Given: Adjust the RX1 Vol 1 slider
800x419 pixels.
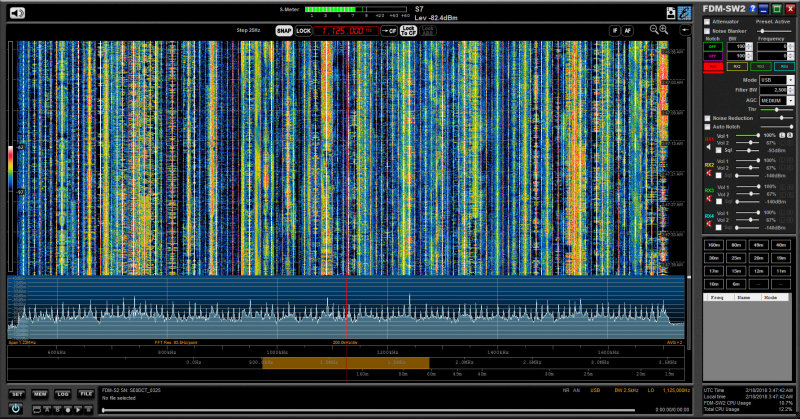Looking at the screenshot, I should [748, 136].
